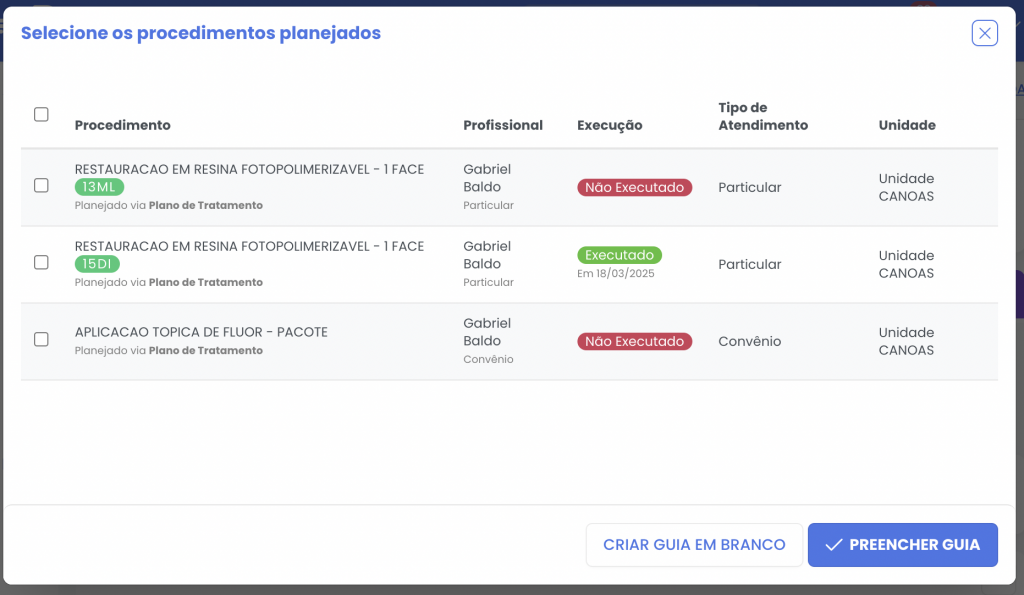1024x595 pixels.
Task: Click the execution date Em 18/03/2025
Action: (x=616, y=273)
